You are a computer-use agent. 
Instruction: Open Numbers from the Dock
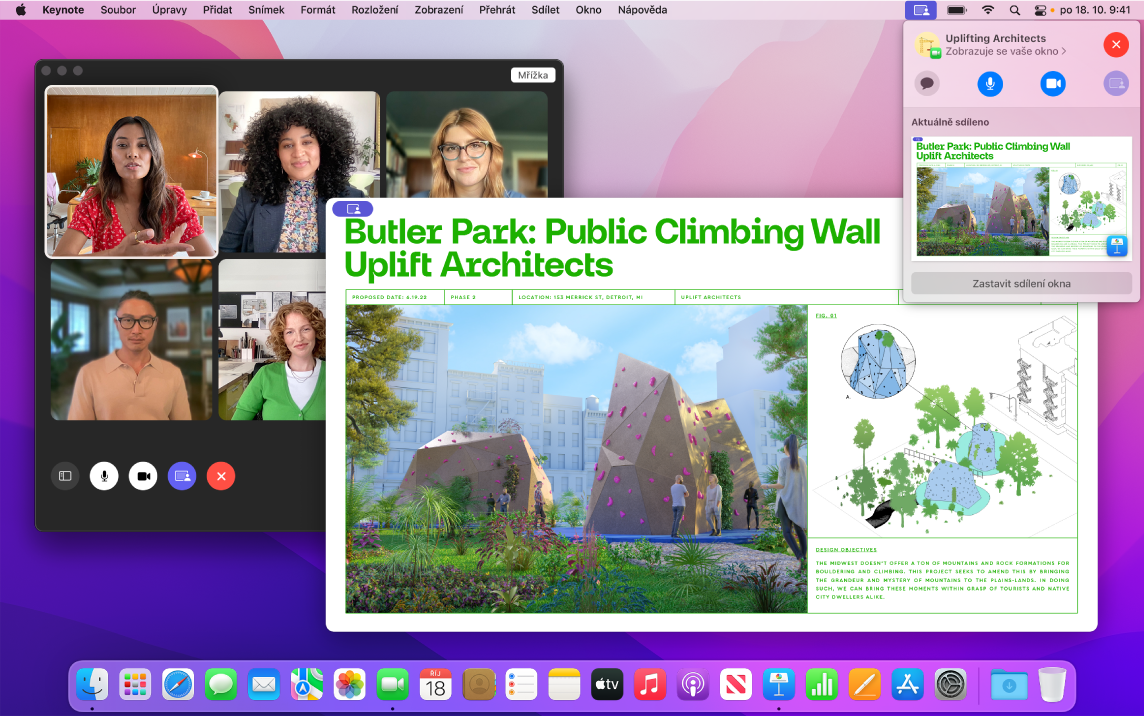822,685
